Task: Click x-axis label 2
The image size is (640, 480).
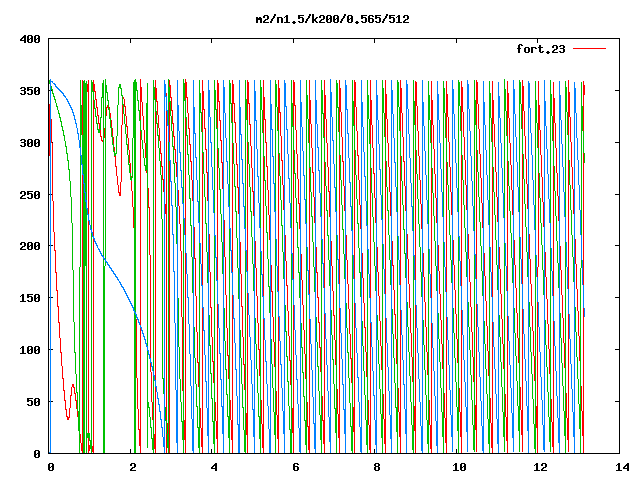Action: [133, 467]
